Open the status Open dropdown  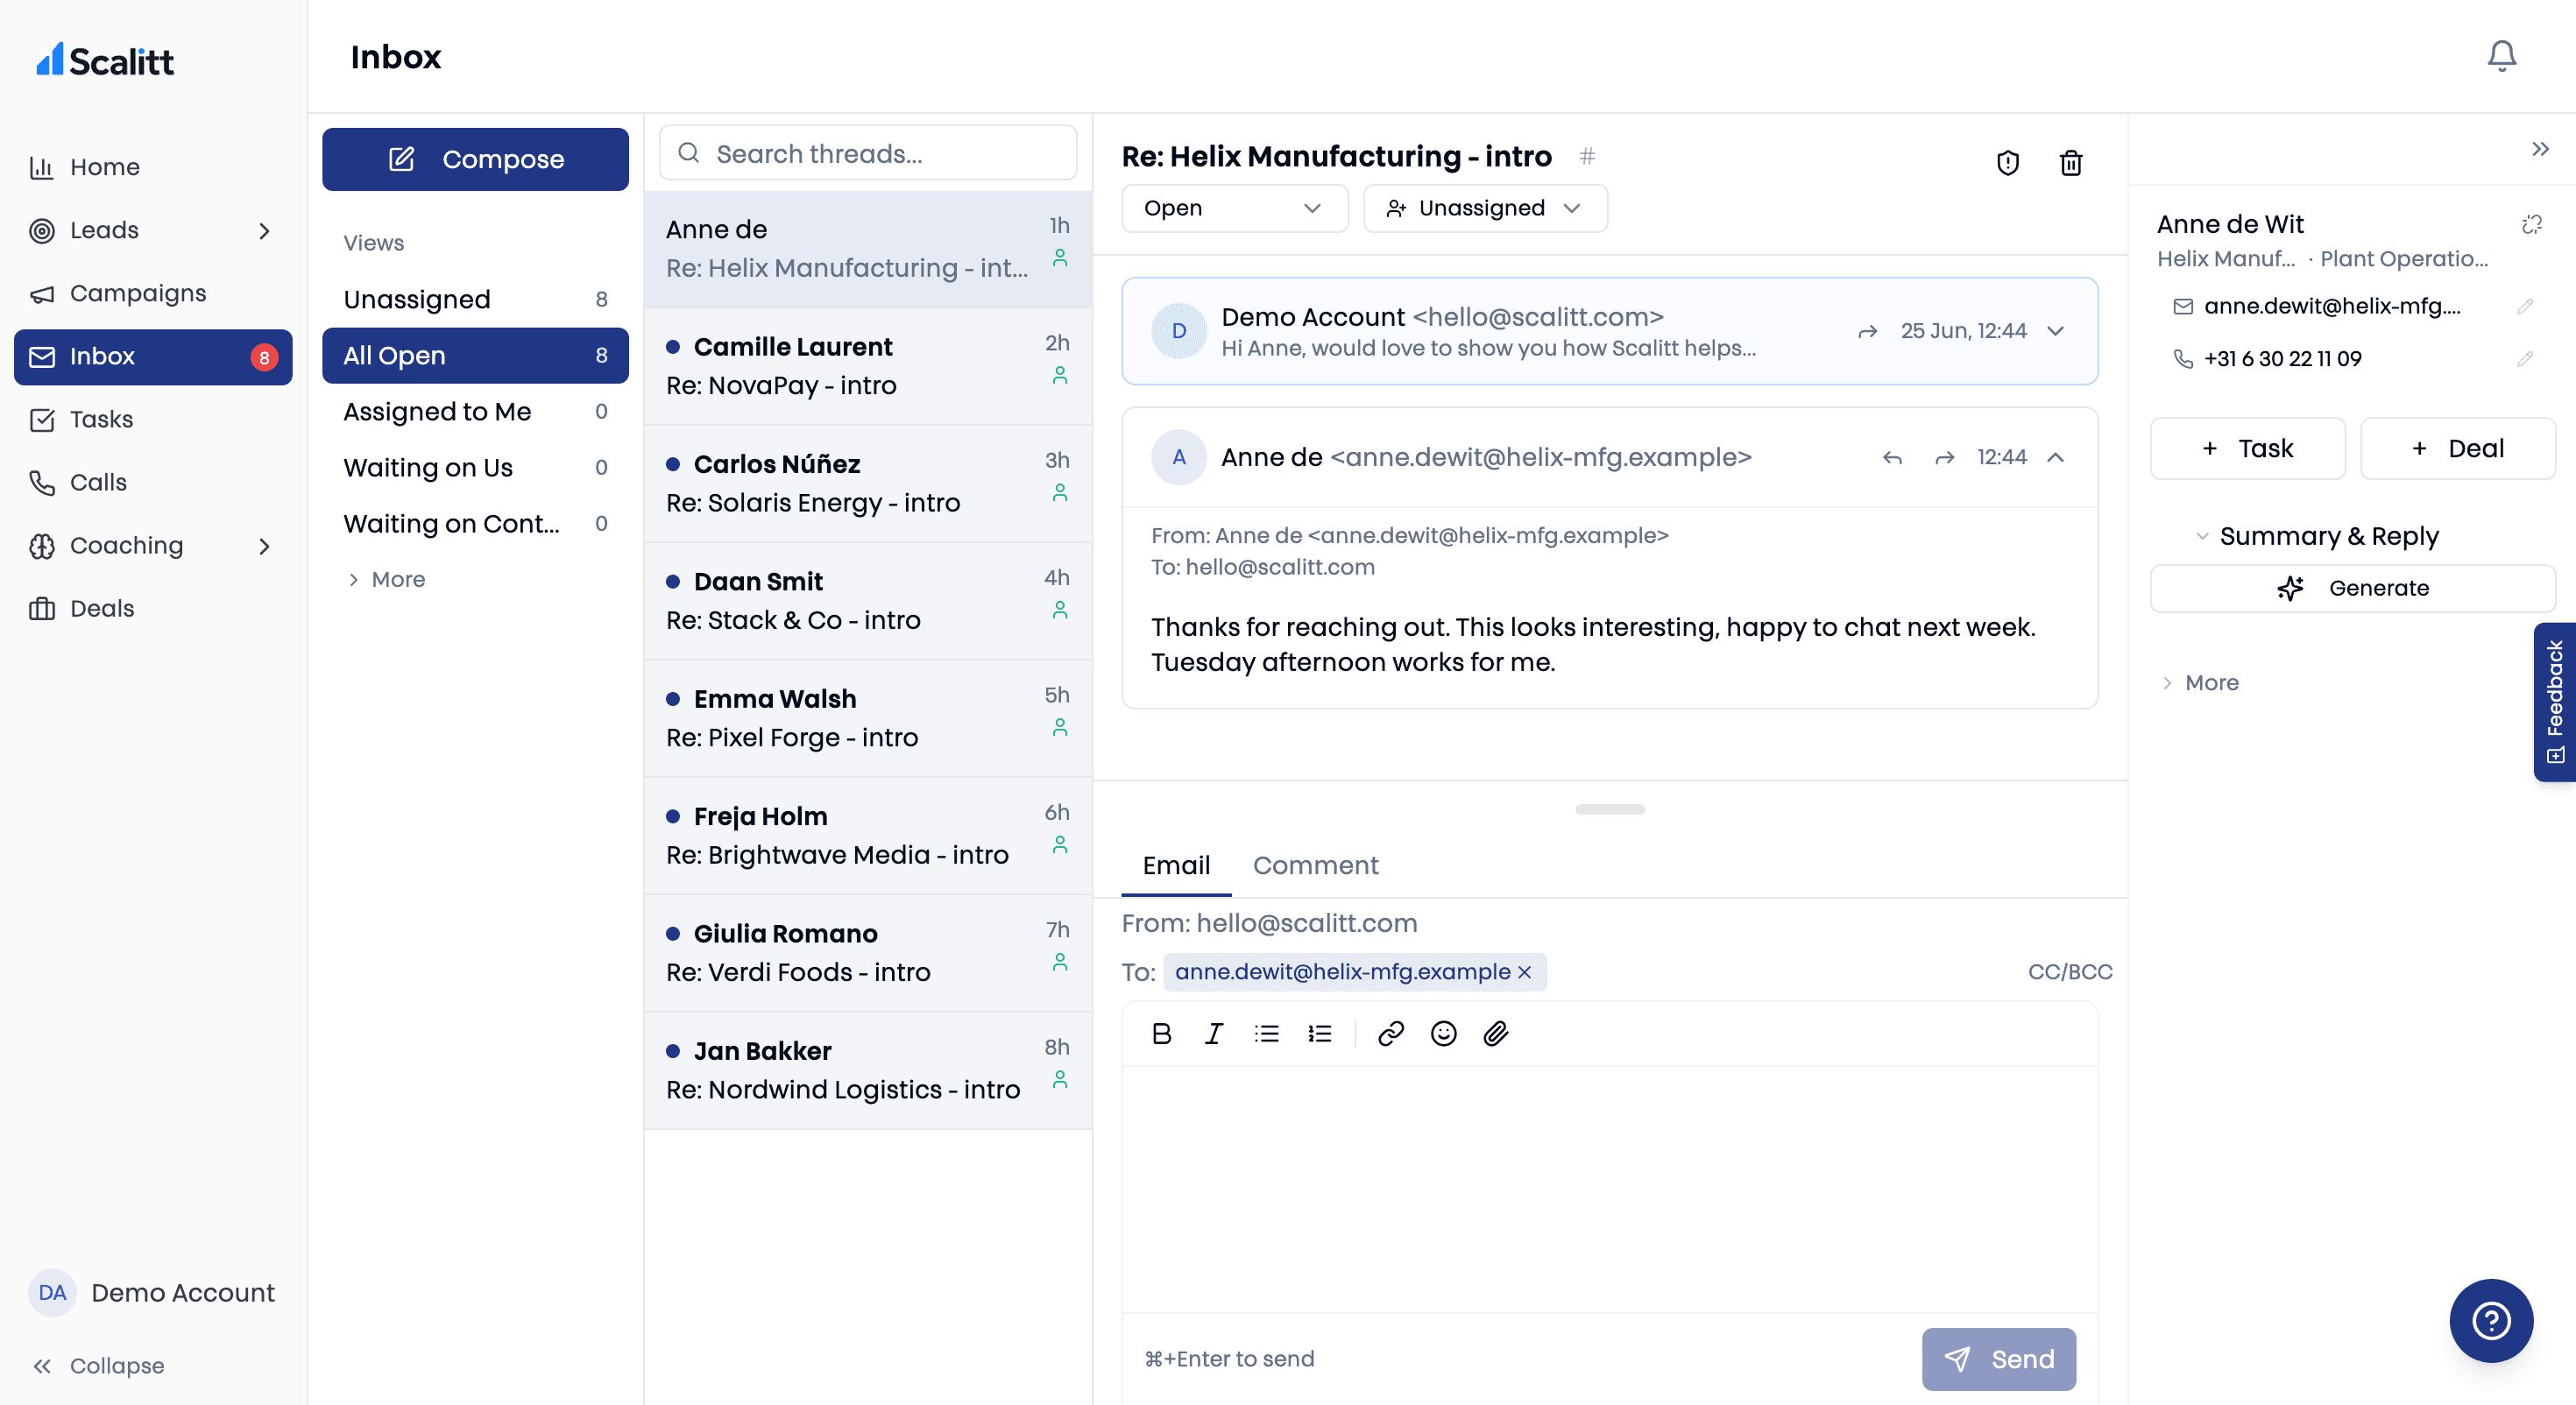(x=1234, y=208)
